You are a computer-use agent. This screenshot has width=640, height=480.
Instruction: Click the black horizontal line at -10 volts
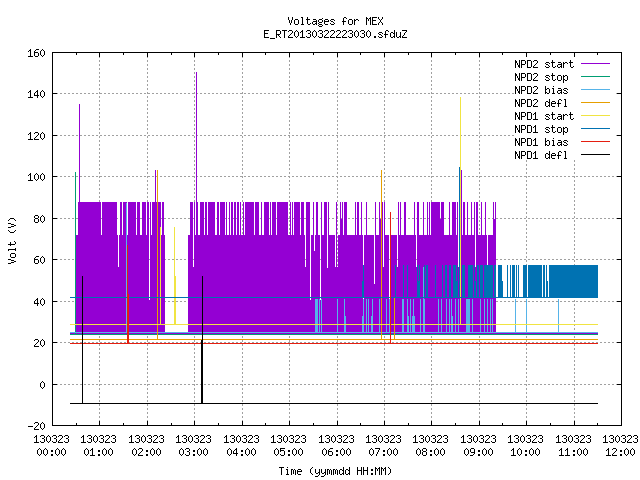[334, 404]
